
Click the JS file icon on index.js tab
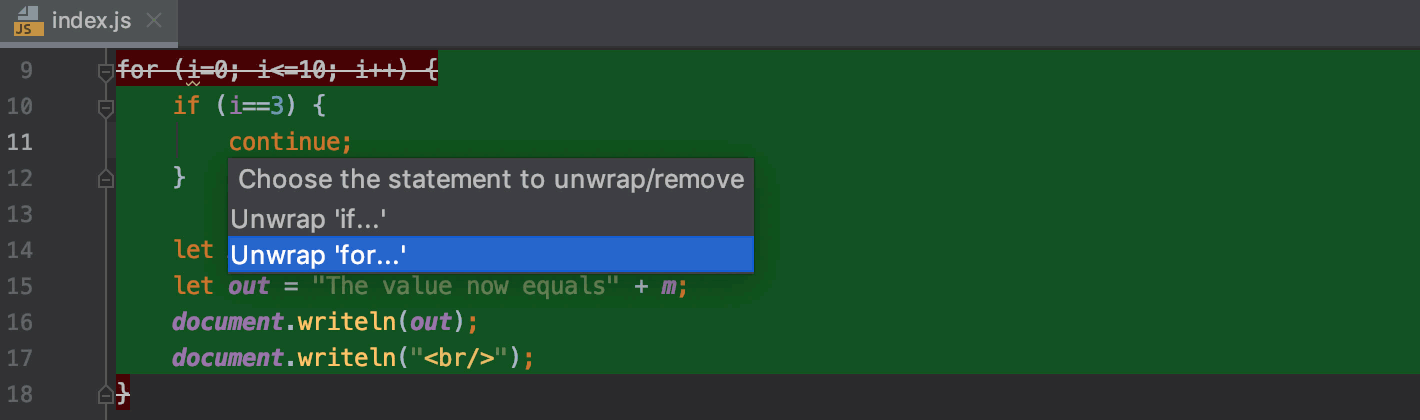(x=28, y=20)
